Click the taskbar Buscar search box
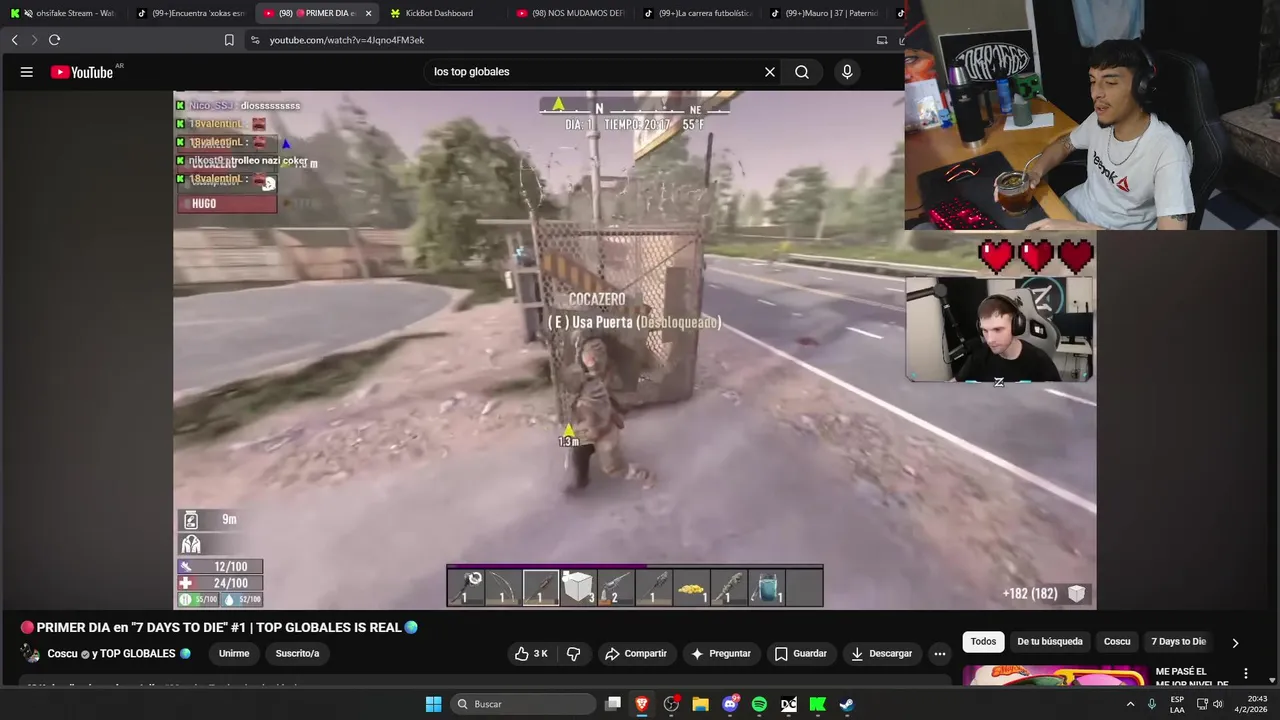This screenshot has width=1280, height=720. [523, 704]
